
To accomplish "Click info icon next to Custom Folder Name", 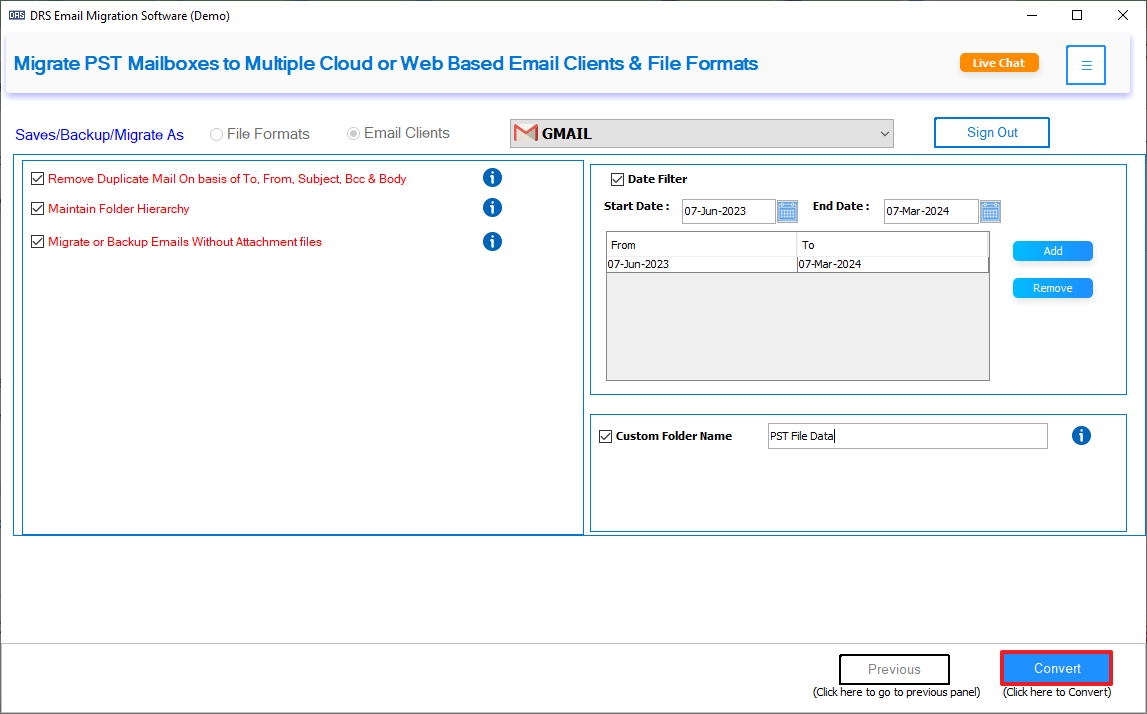I will pos(1081,436).
